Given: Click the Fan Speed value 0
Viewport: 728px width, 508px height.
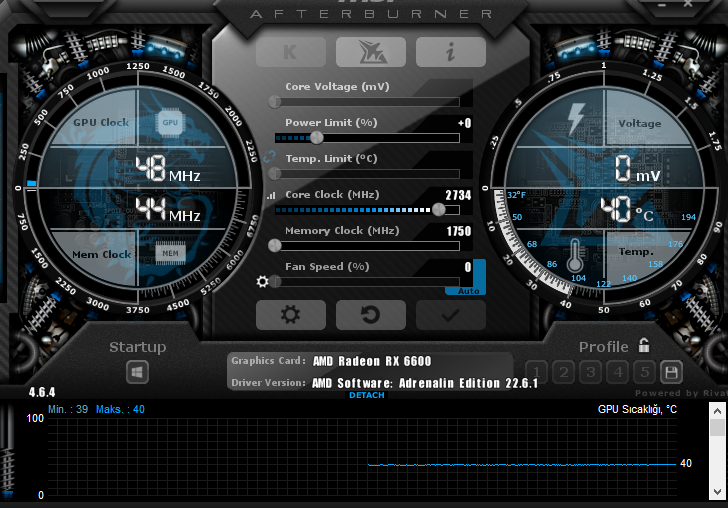Looking at the screenshot, I should pos(468,267).
